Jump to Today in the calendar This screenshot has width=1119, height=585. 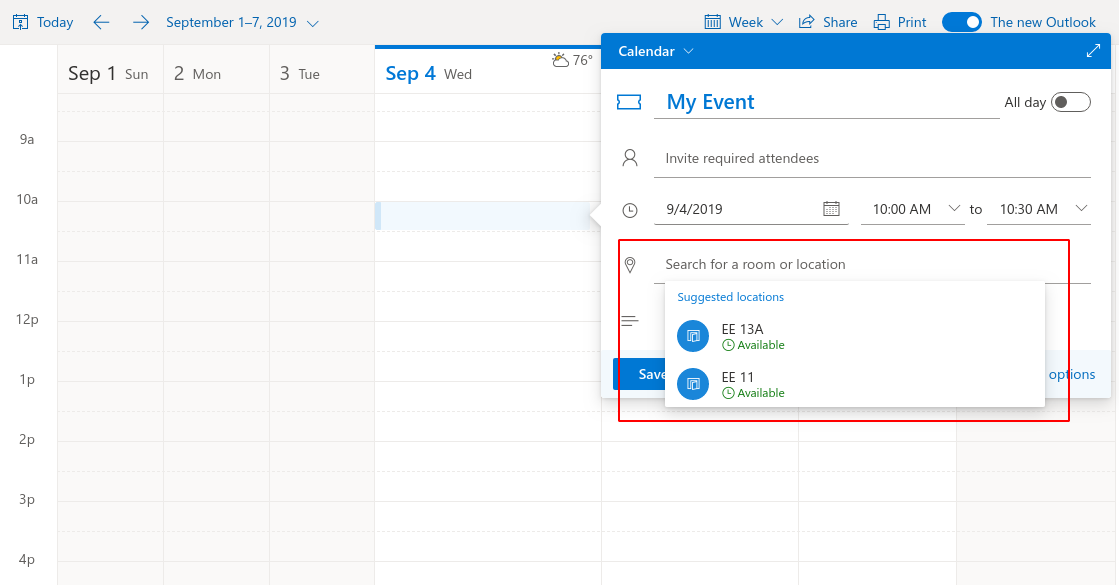coord(43,22)
